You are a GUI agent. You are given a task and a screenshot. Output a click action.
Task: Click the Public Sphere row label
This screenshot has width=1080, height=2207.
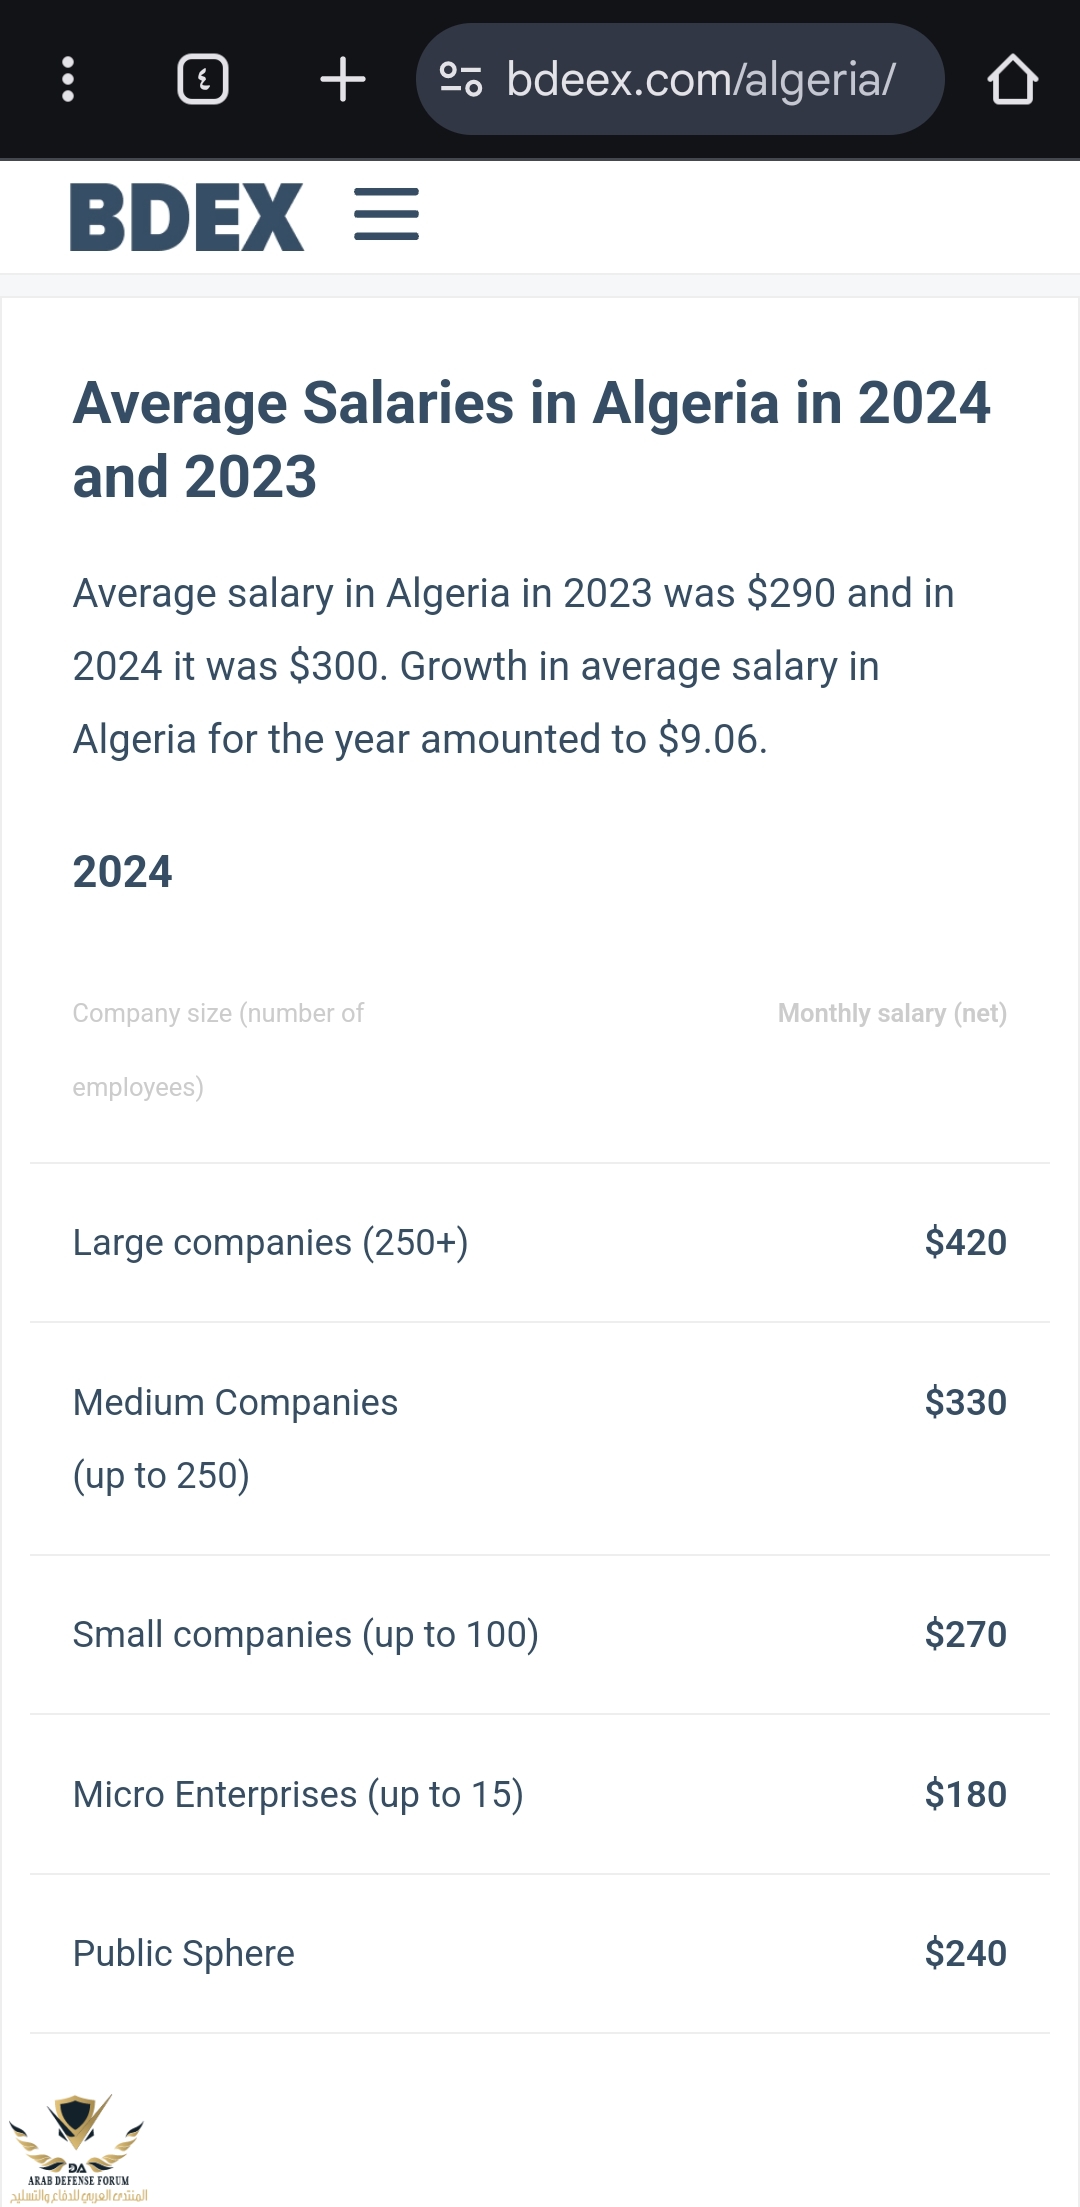point(184,1954)
